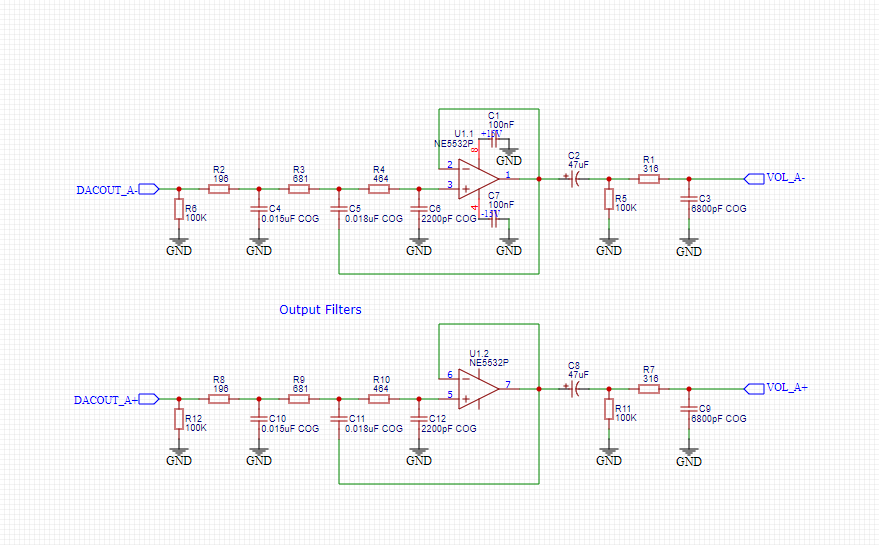
Task: Select the GND symbol below C9
Action: [x=688, y=458]
